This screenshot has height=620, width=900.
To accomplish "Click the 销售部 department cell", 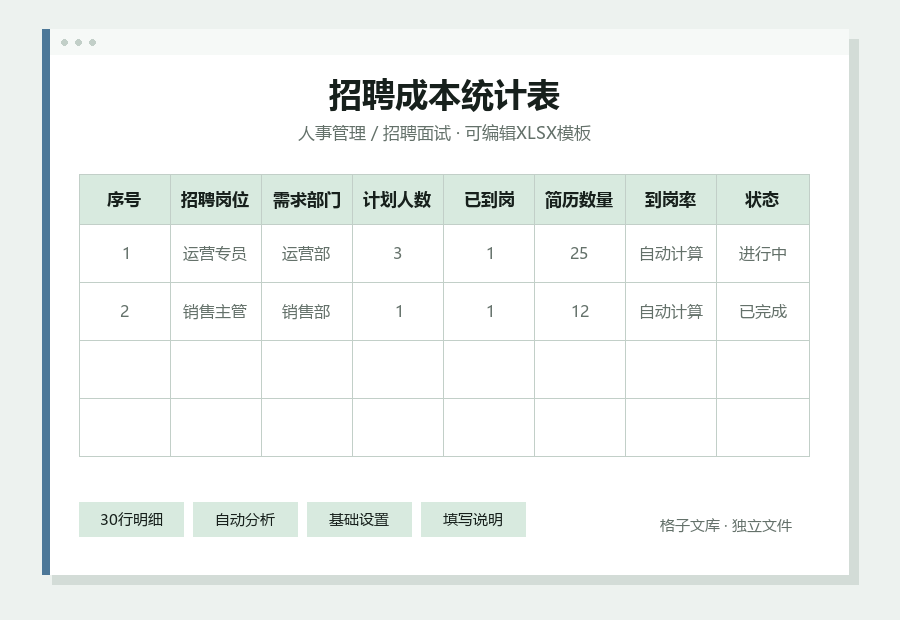I will pos(307,312).
